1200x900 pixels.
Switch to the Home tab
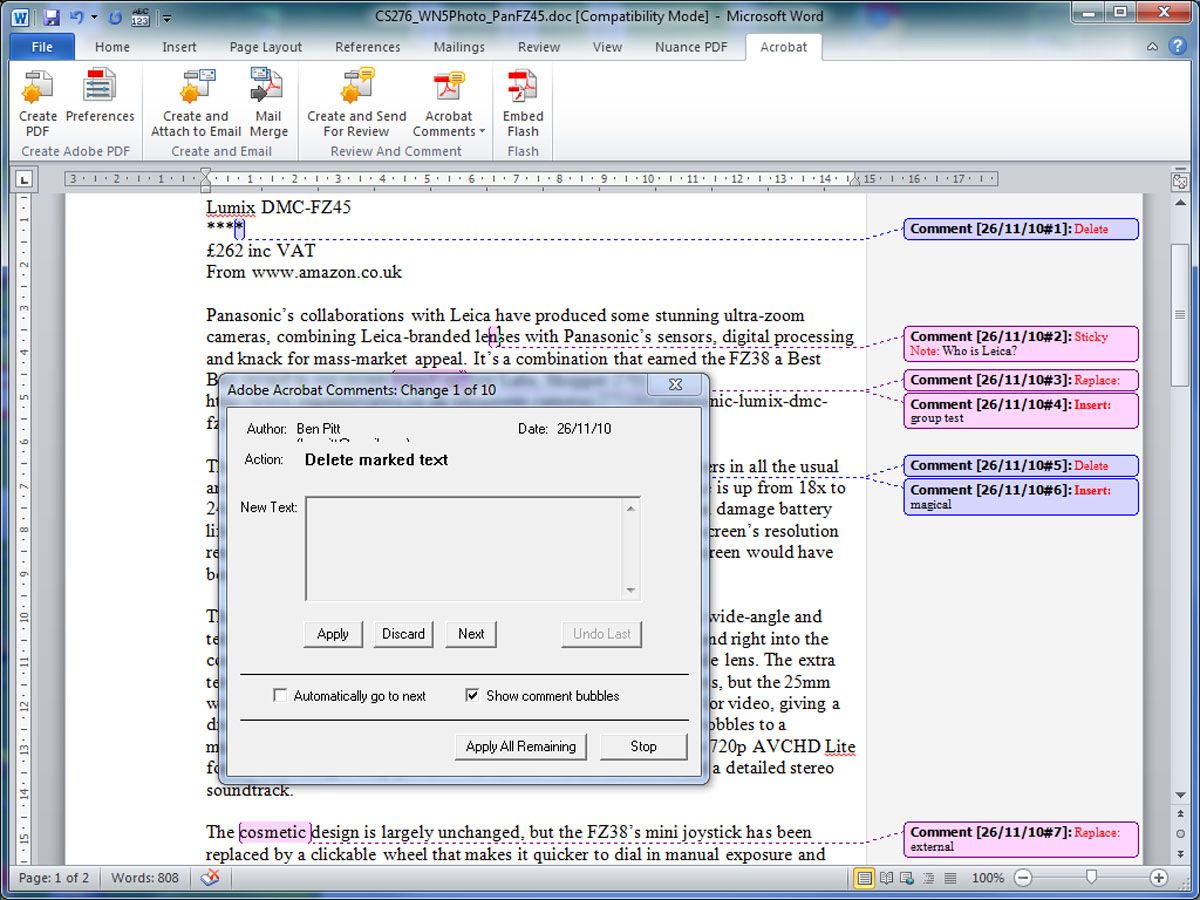click(112, 47)
